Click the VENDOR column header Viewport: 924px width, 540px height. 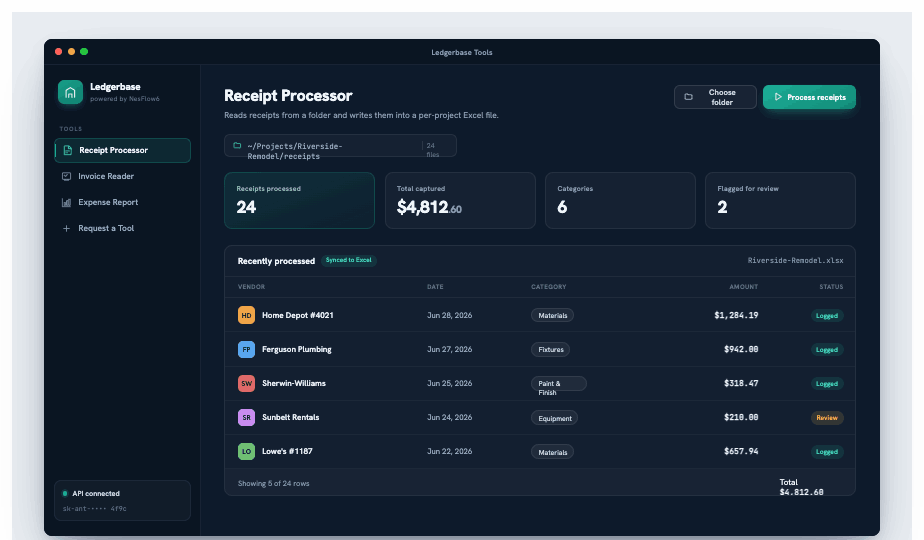click(252, 287)
